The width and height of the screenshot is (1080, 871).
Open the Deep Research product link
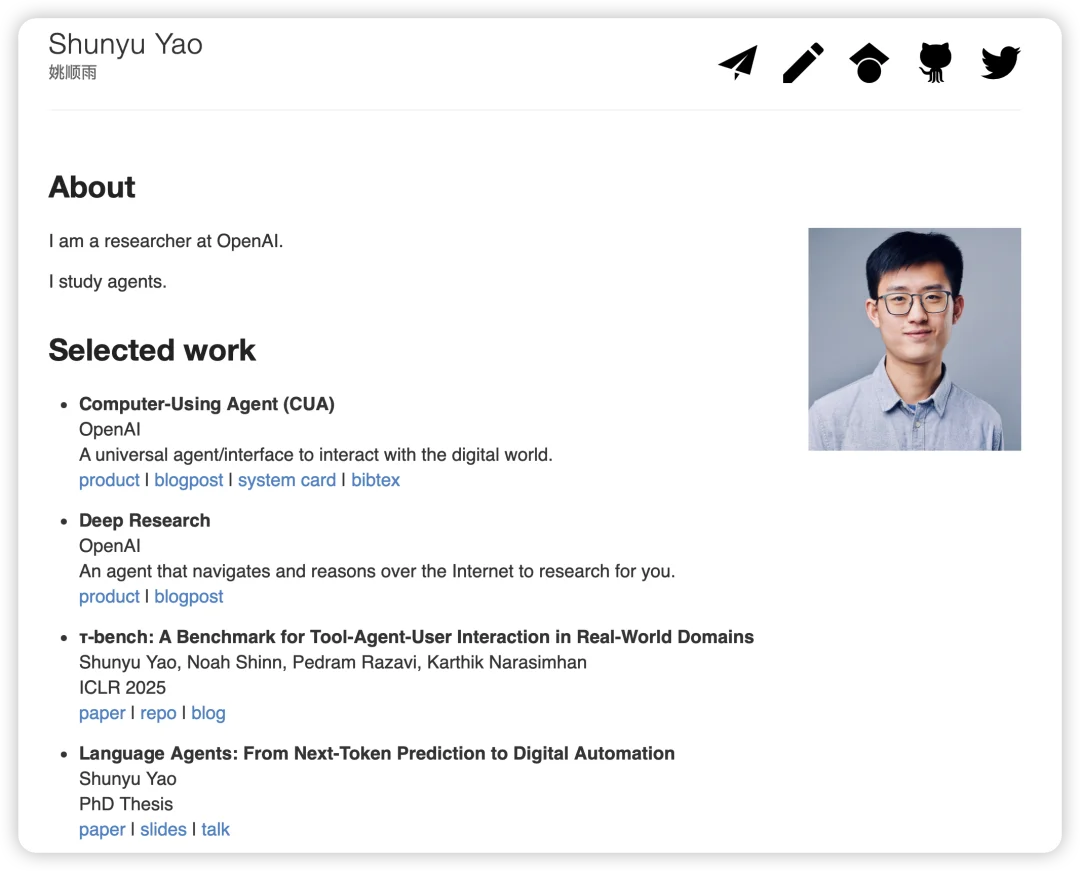point(109,597)
